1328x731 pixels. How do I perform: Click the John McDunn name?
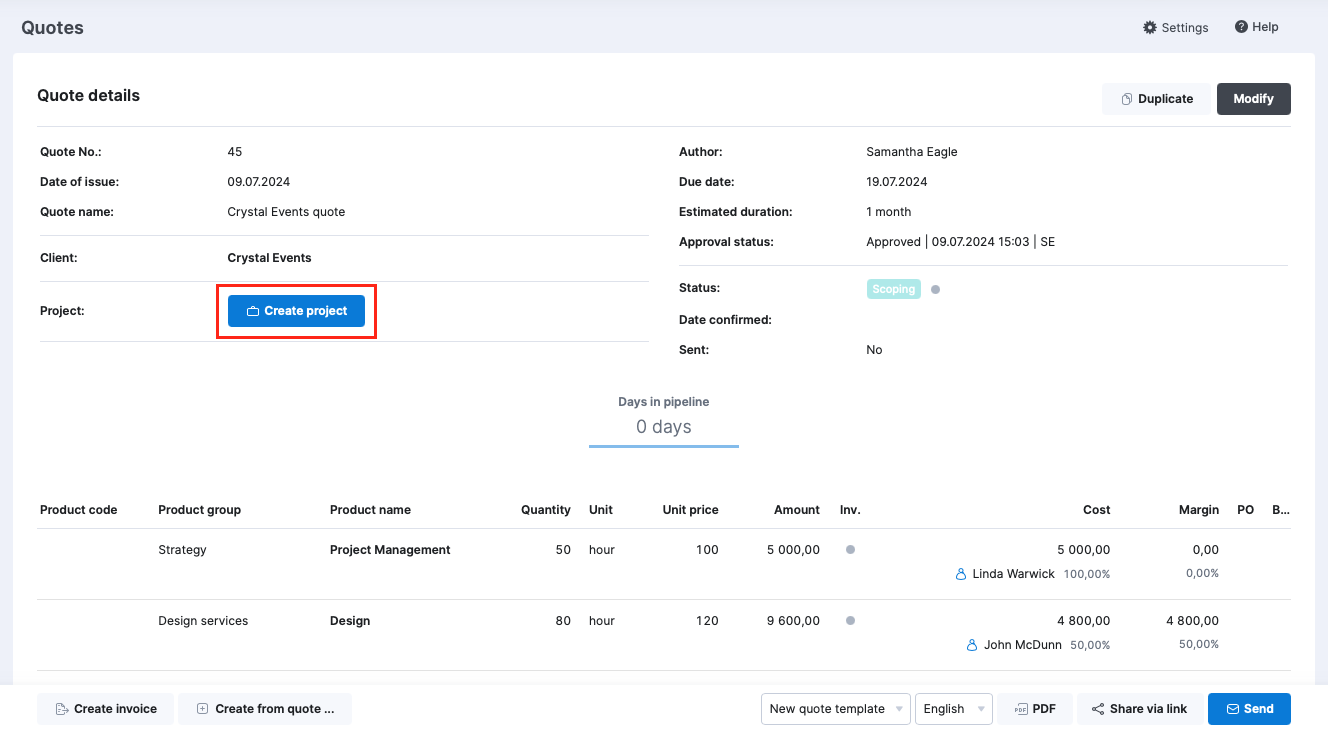[1023, 645]
